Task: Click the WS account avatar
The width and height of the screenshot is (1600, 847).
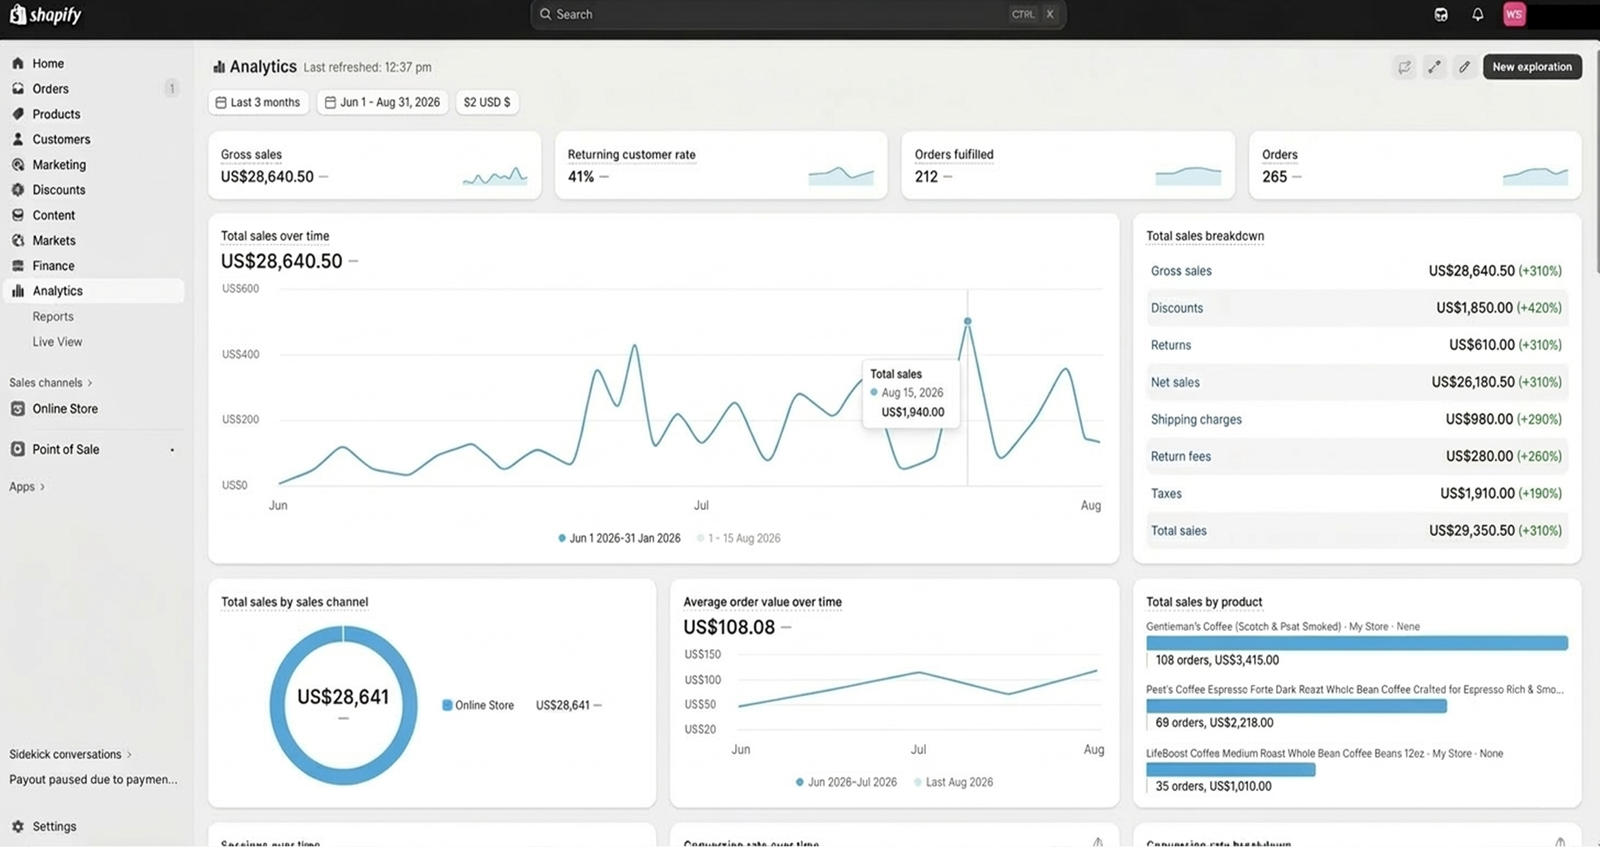Action: [x=1513, y=14]
